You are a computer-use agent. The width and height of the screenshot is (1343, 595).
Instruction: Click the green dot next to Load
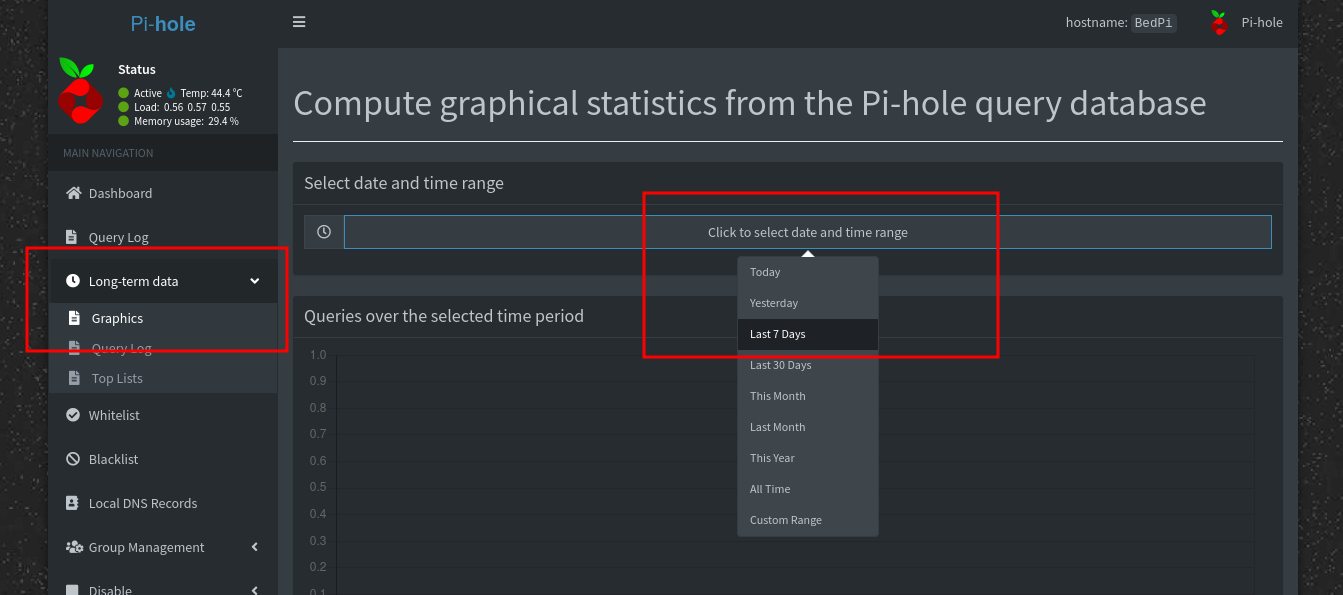tap(124, 107)
